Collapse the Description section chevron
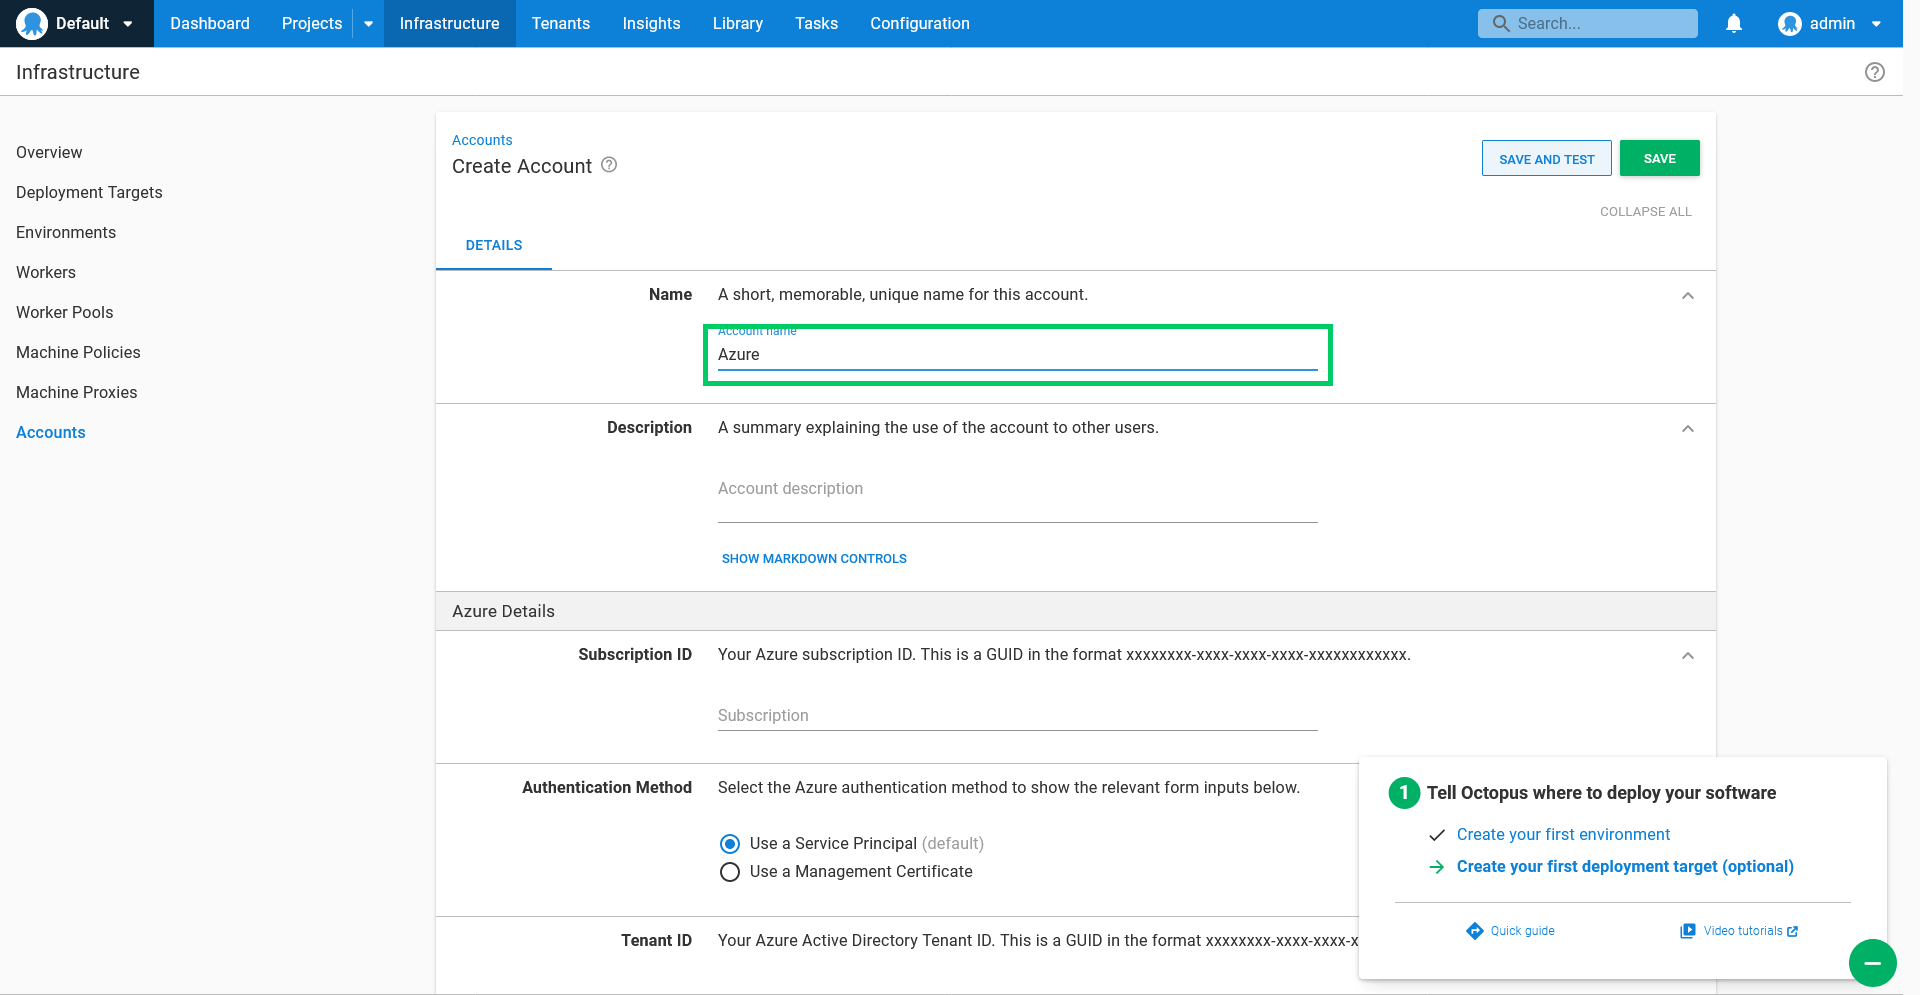This screenshot has height=995, width=1920. tap(1688, 429)
